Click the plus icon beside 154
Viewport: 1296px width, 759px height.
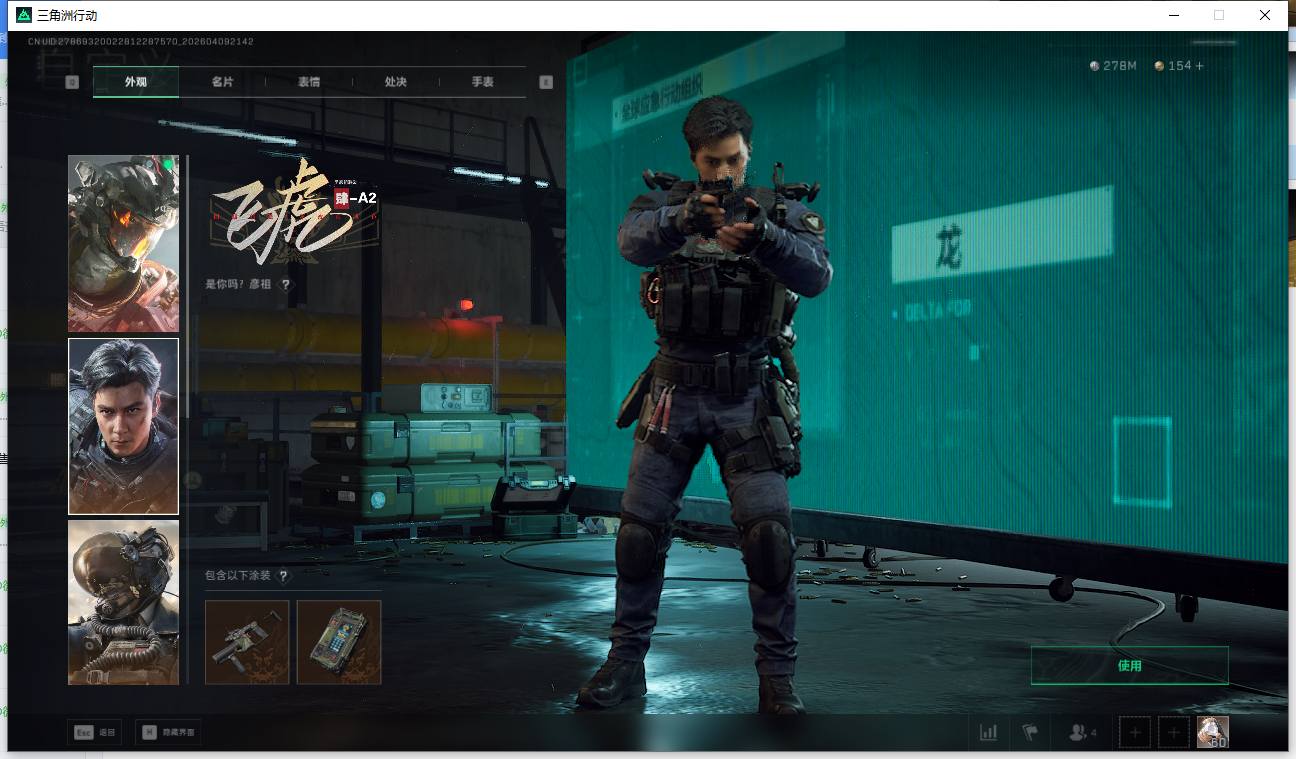click(1200, 66)
